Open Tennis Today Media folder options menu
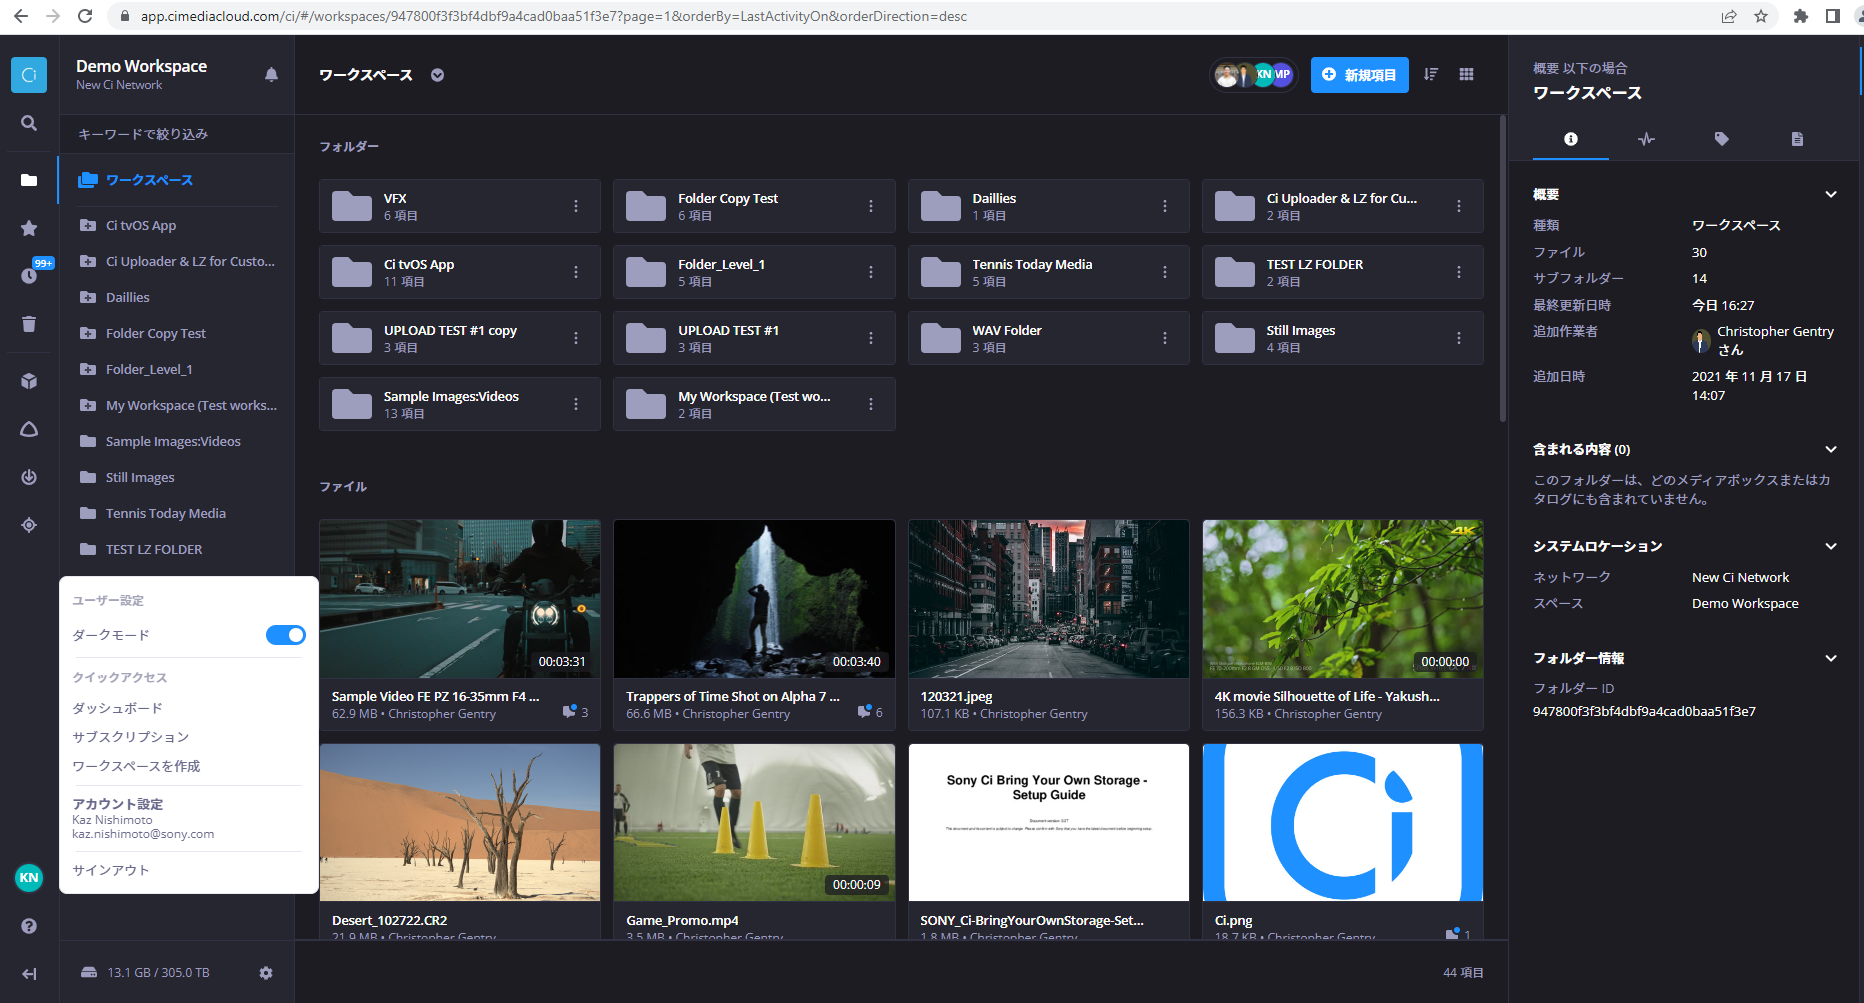 point(1165,272)
